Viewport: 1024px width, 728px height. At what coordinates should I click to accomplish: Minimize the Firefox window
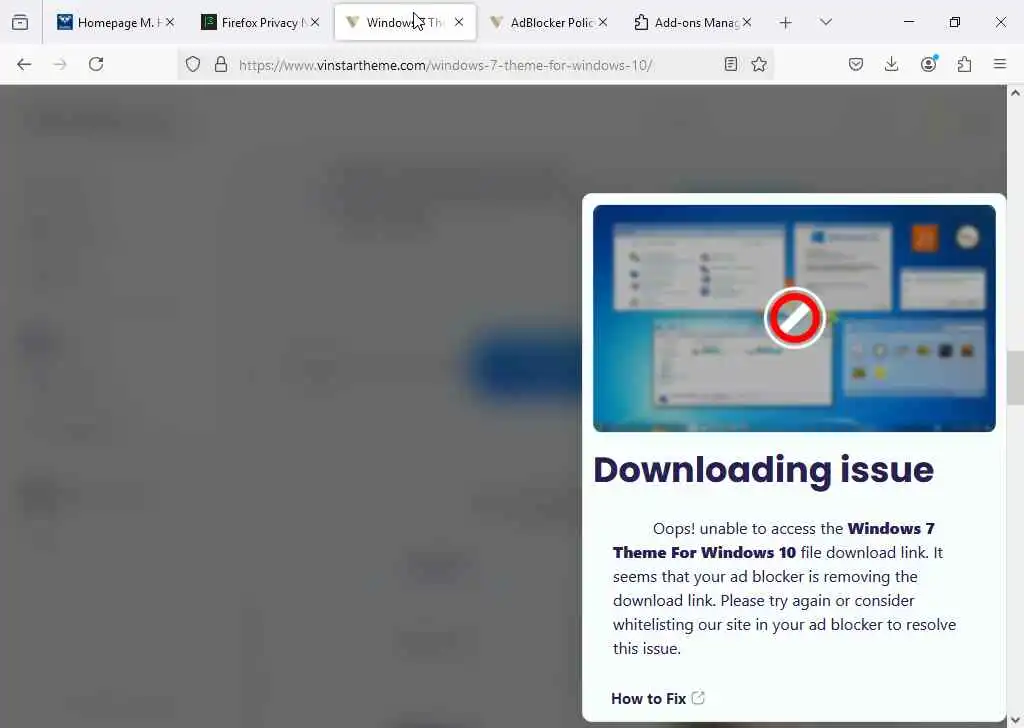[x=908, y=22]
